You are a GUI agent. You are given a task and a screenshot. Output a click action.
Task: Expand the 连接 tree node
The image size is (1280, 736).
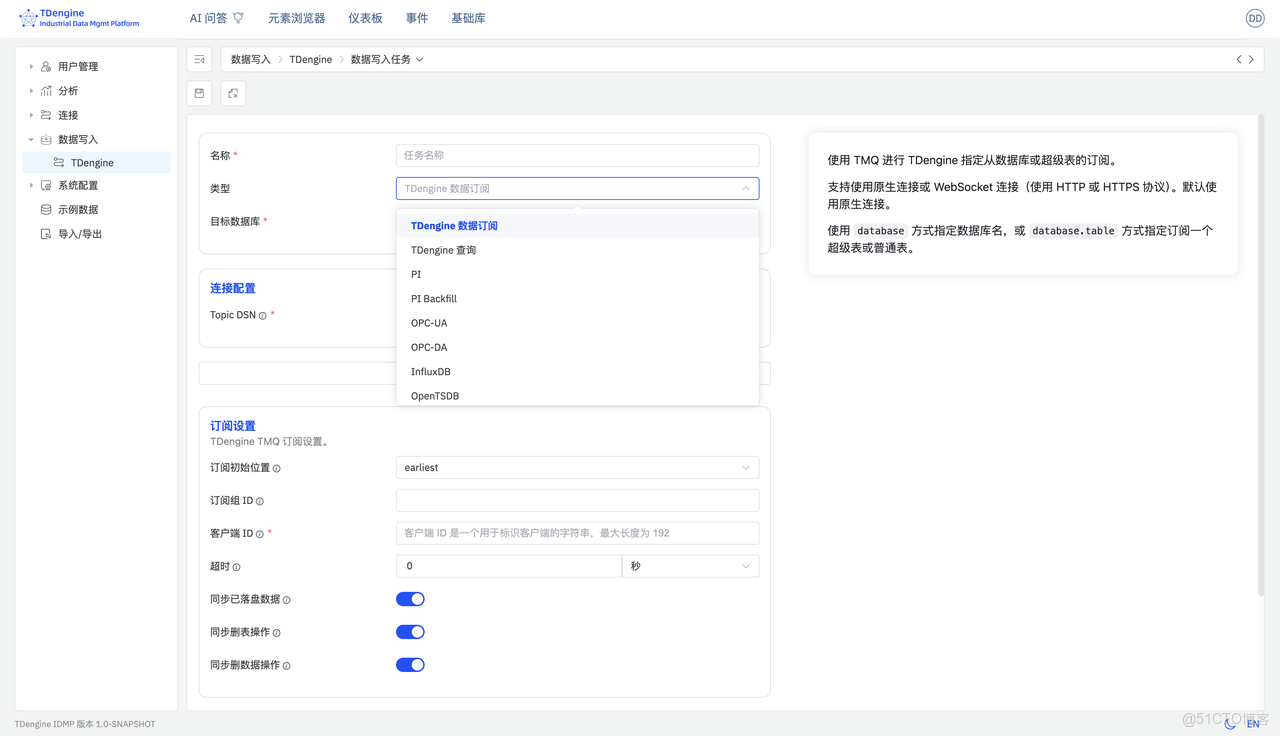click(x=31, y=115)
